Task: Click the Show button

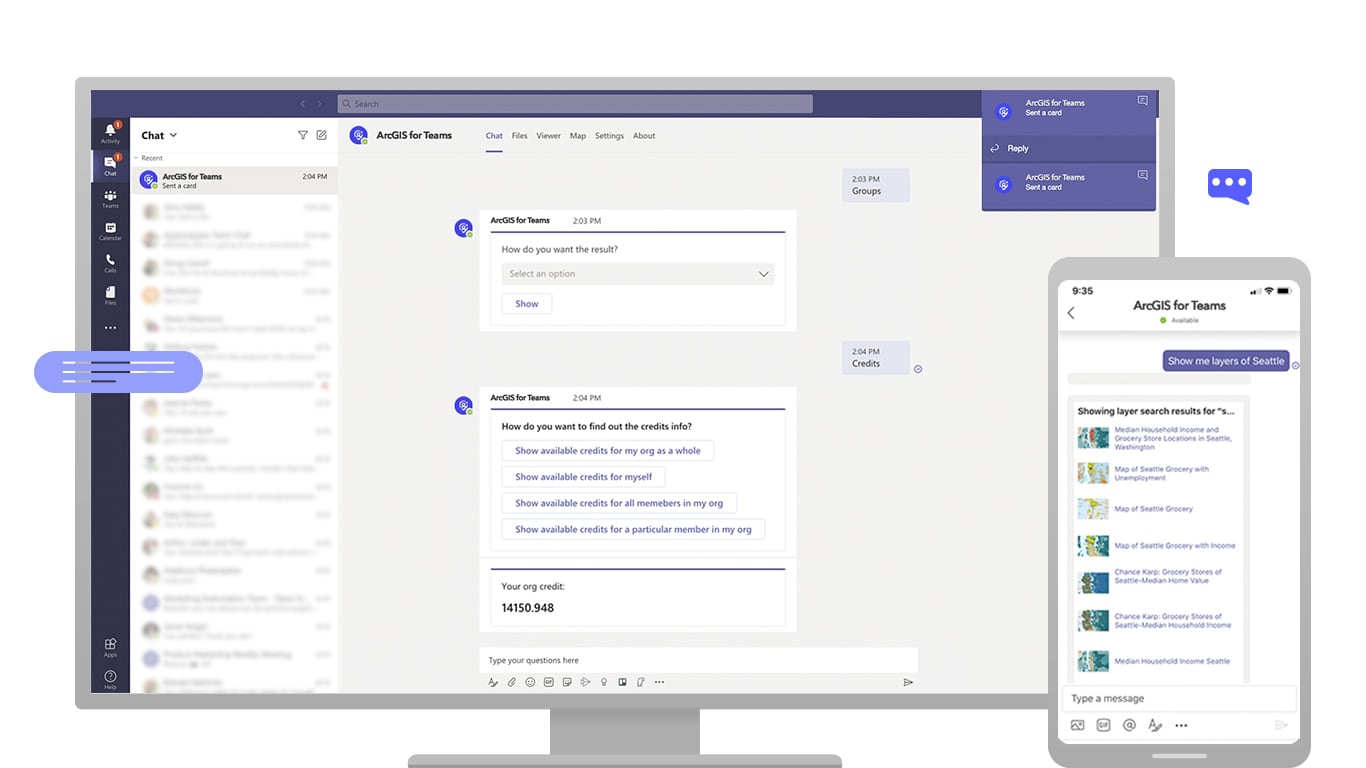Action: coord(527,304)
